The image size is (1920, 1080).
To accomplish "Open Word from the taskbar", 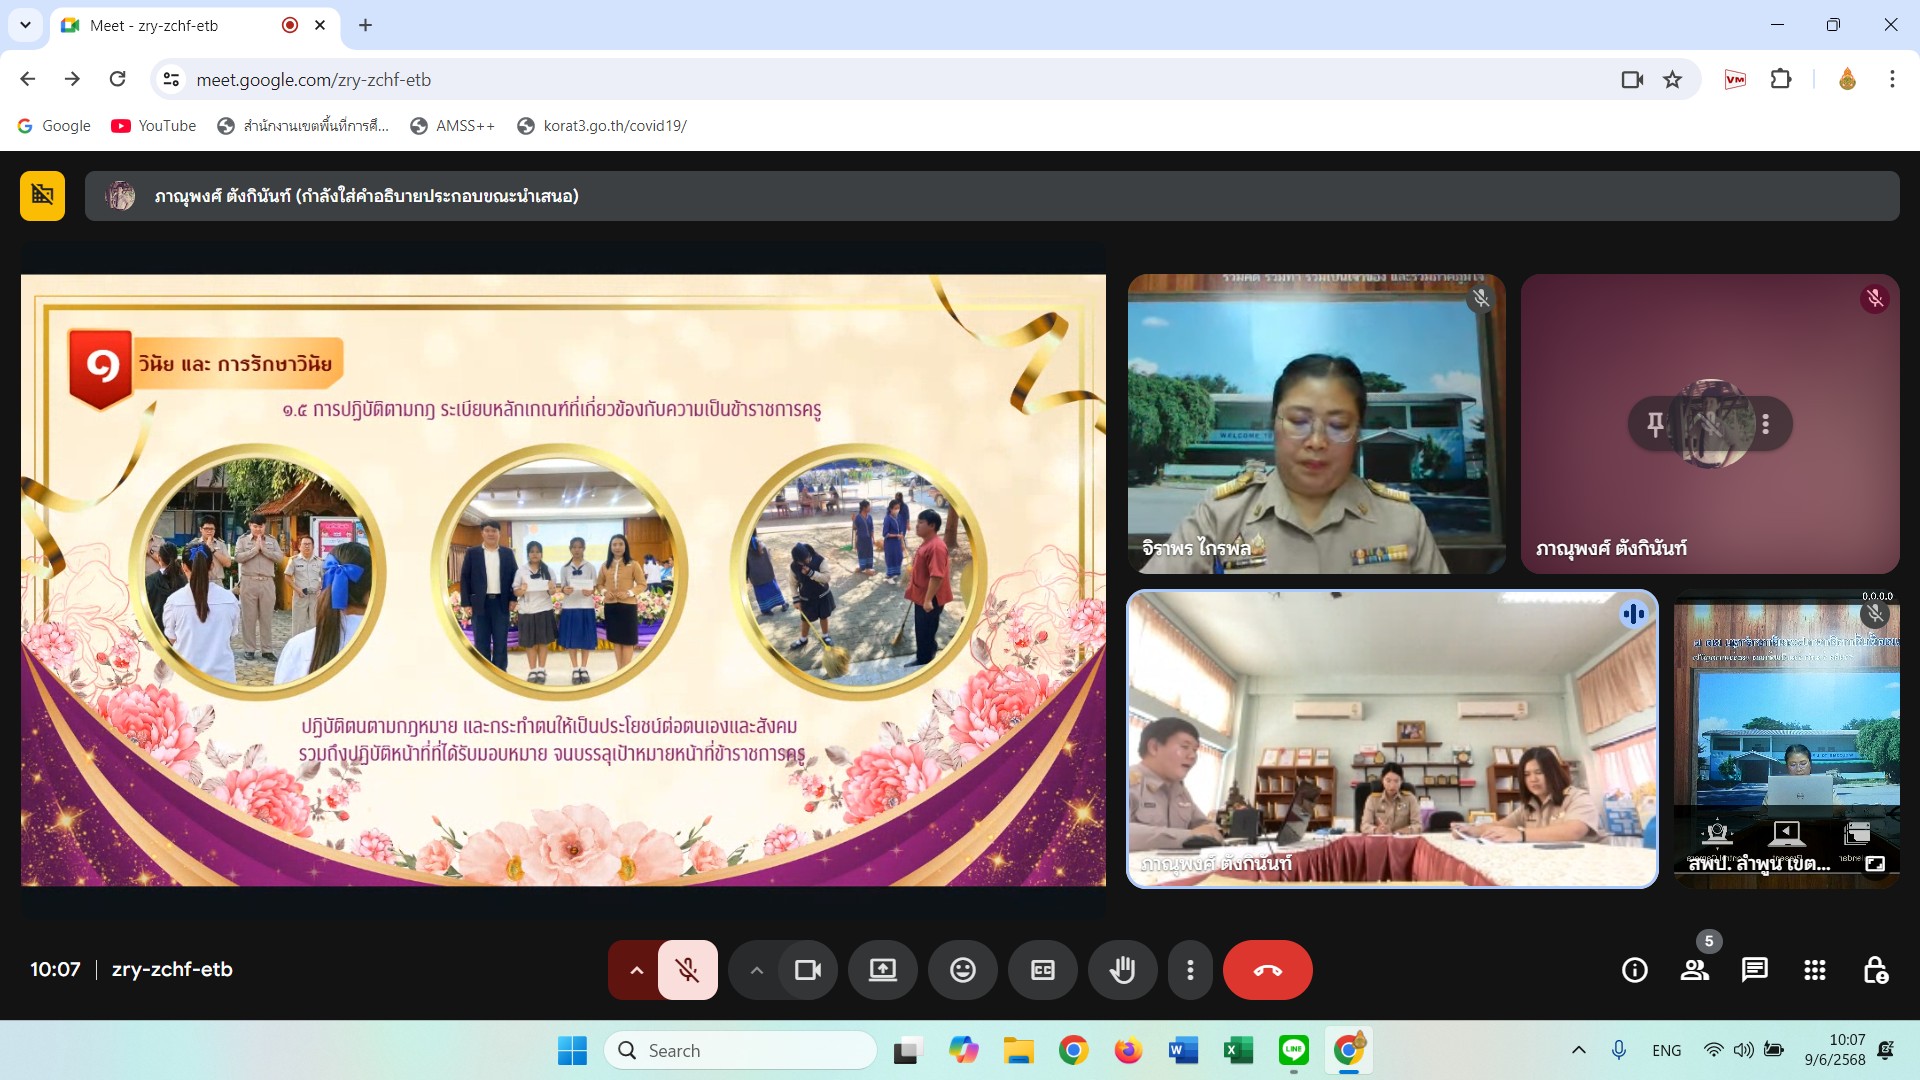I will coord(1183,1051).
